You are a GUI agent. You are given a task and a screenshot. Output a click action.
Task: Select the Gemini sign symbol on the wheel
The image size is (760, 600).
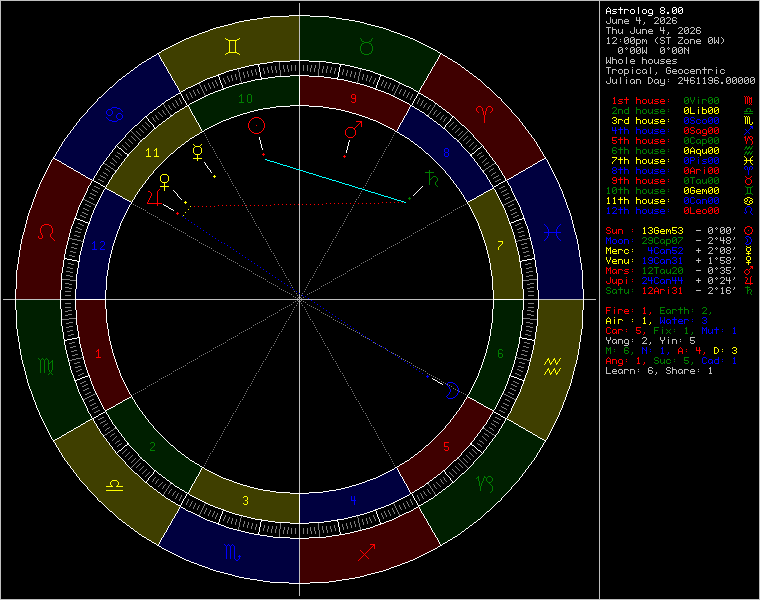[233, 47]
